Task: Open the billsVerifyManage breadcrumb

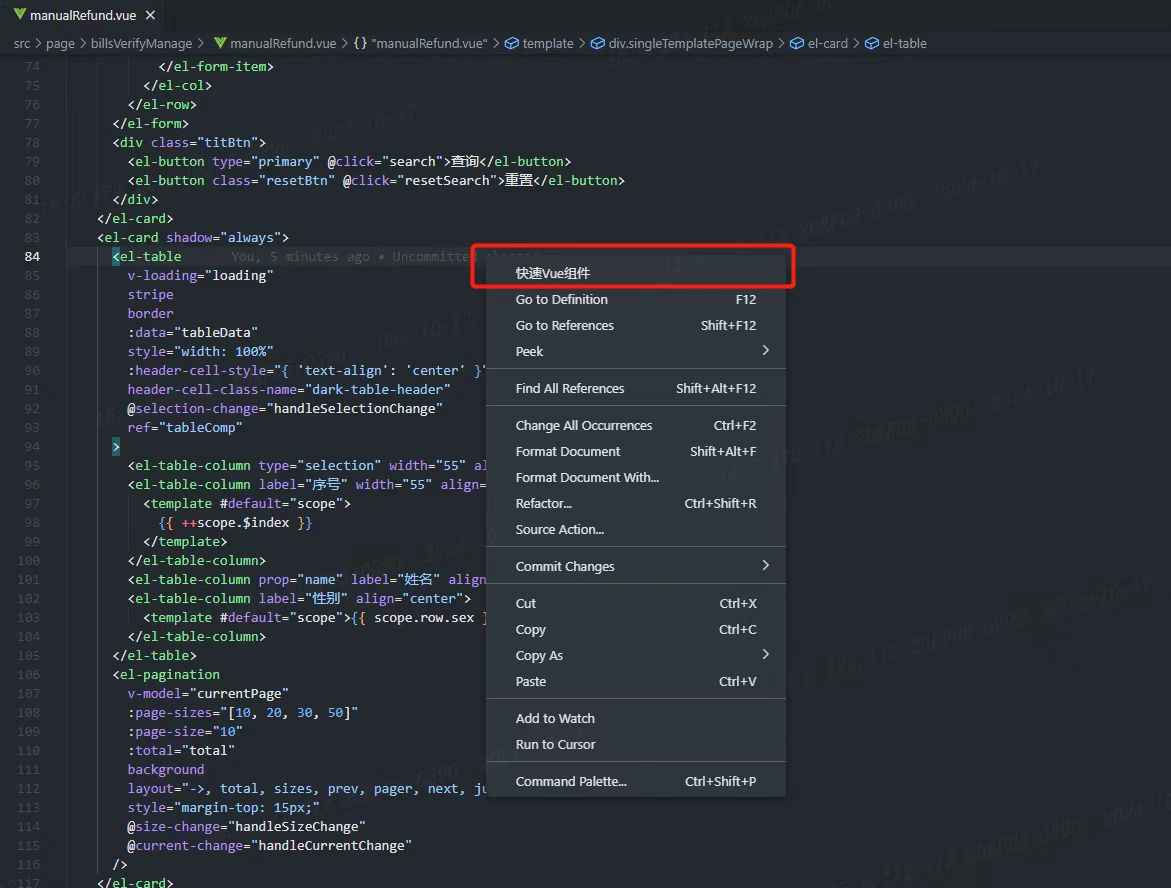Action: [x=141, y=43]
